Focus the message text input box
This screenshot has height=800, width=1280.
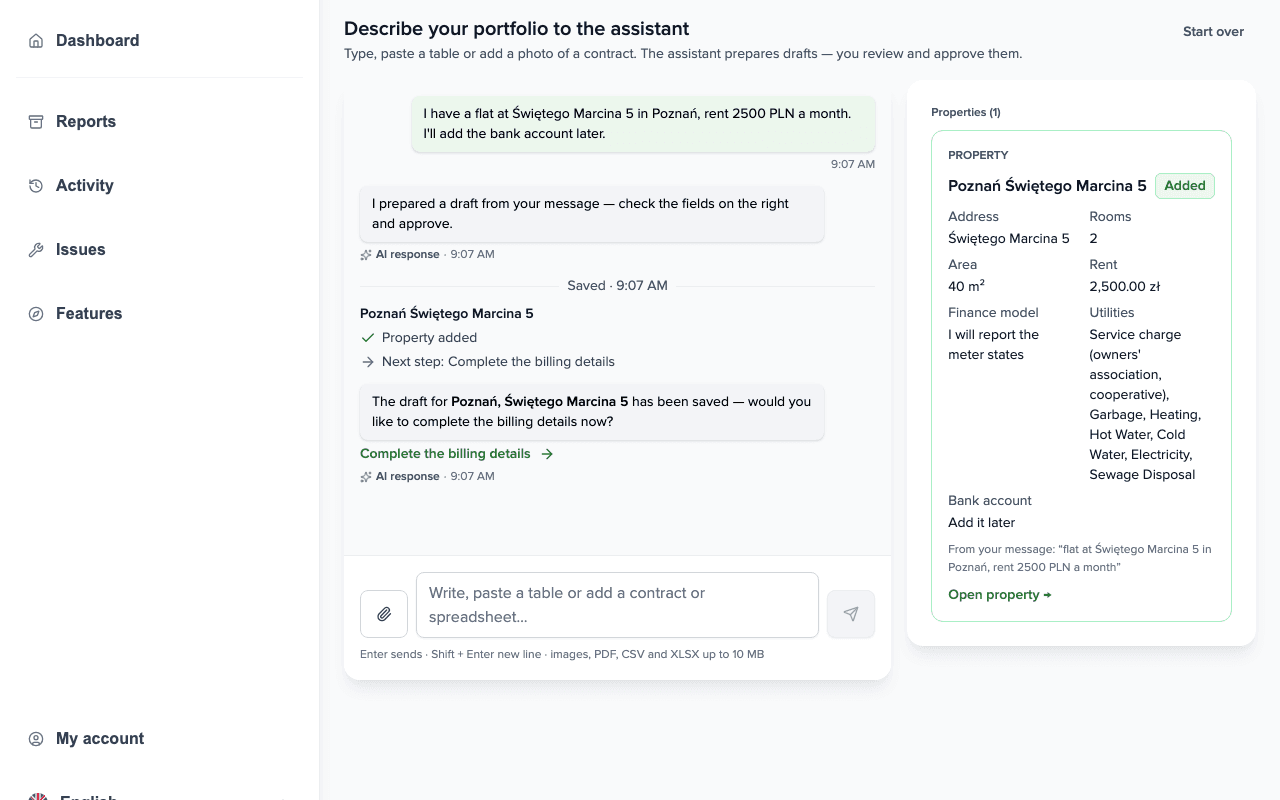pyautogui.click(x=617, y=605)
